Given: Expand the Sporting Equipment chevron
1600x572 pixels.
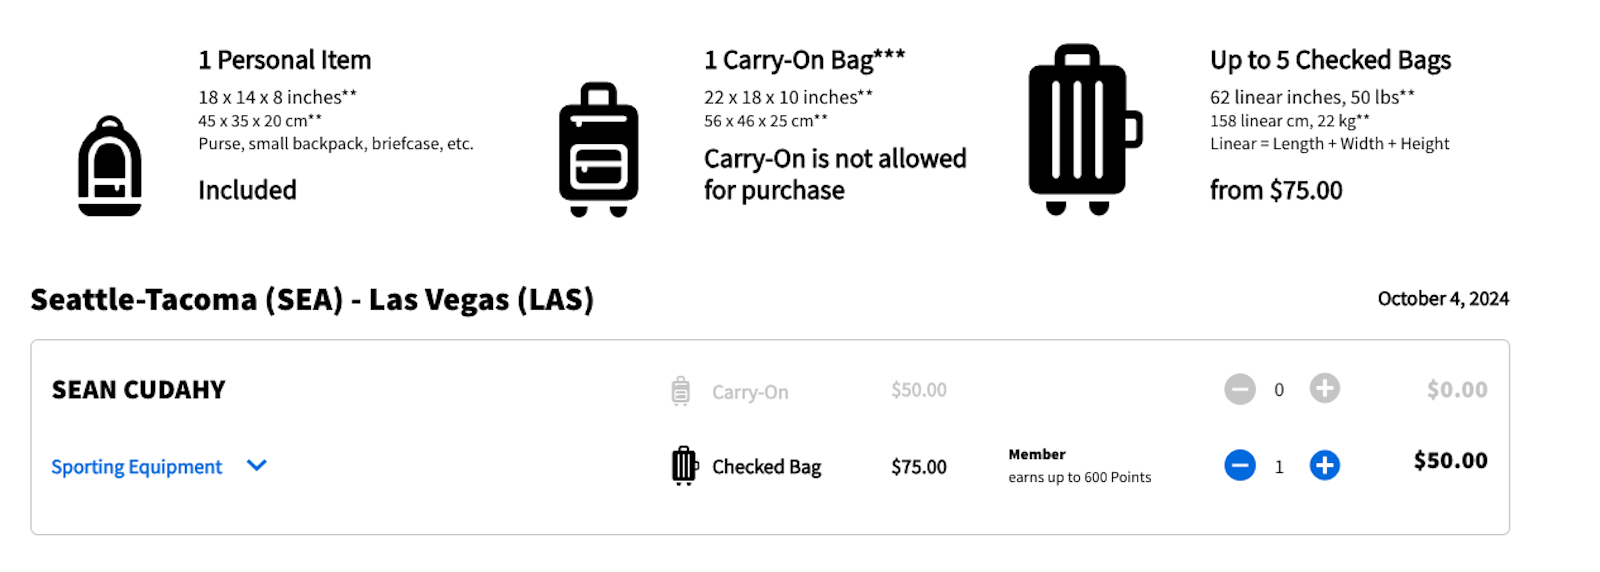Looking at the screenshot, I should click(257, 465).
